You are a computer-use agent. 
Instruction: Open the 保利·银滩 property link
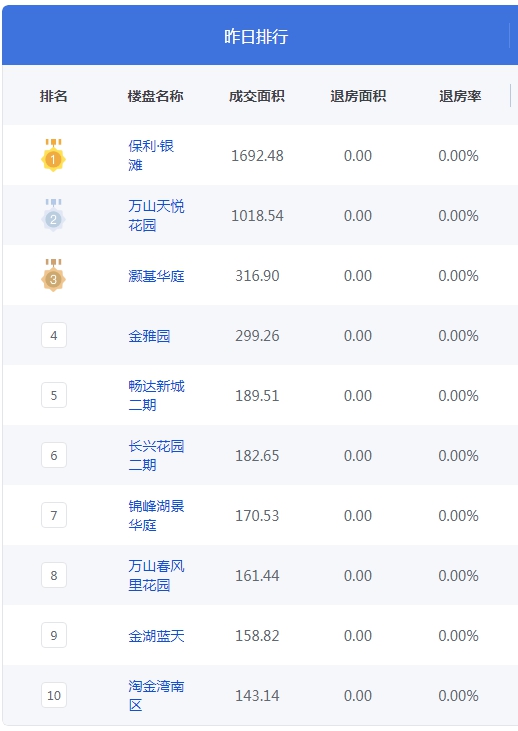click(151, 155)
